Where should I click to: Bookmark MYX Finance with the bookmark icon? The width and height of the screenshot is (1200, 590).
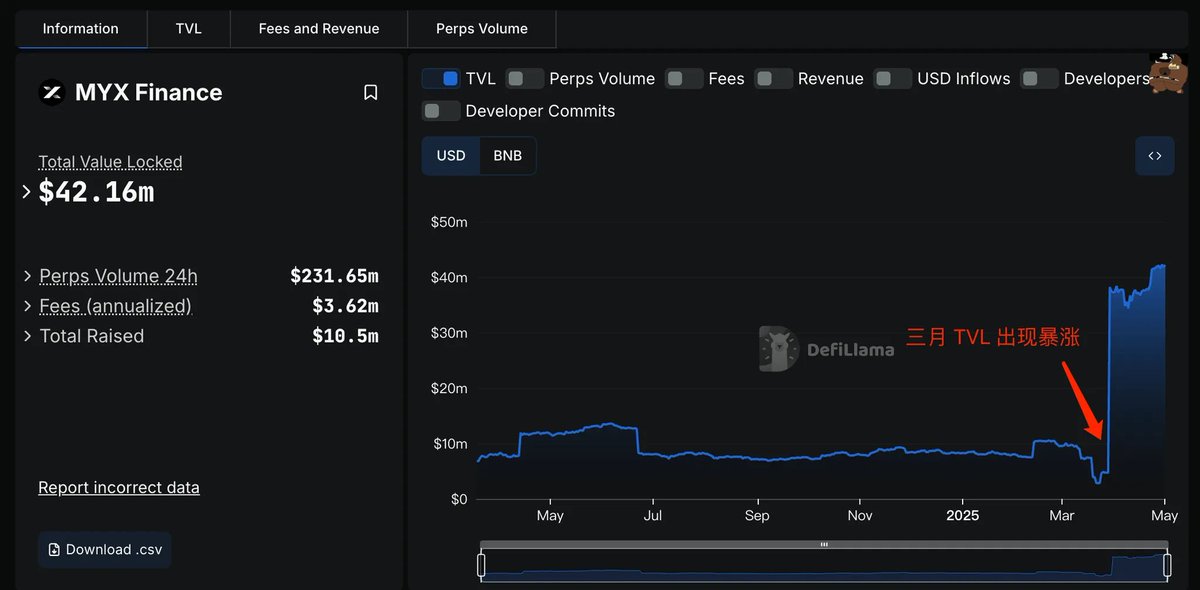pyautogui.click(x=370, y=92)
